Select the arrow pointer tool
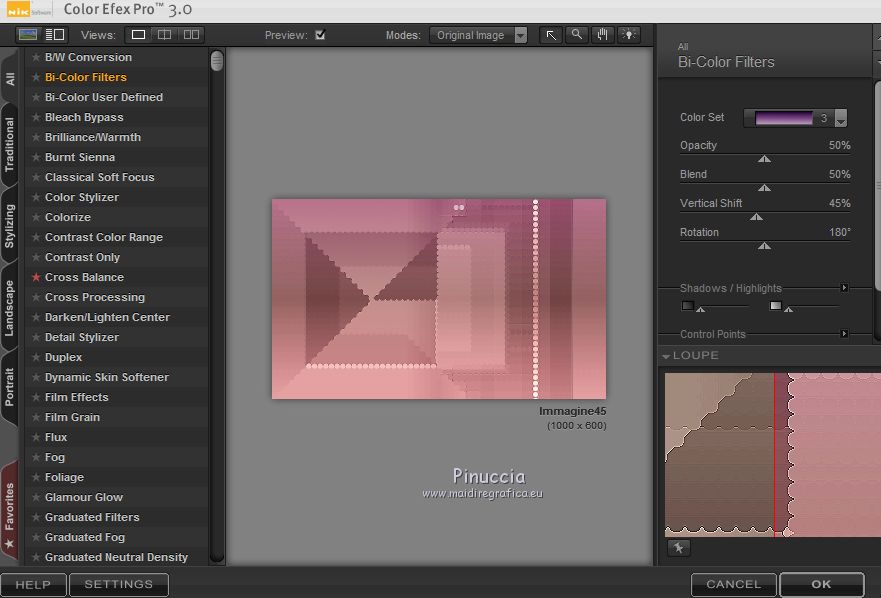This screenshot has width=881, height=598. coord(551,35)
